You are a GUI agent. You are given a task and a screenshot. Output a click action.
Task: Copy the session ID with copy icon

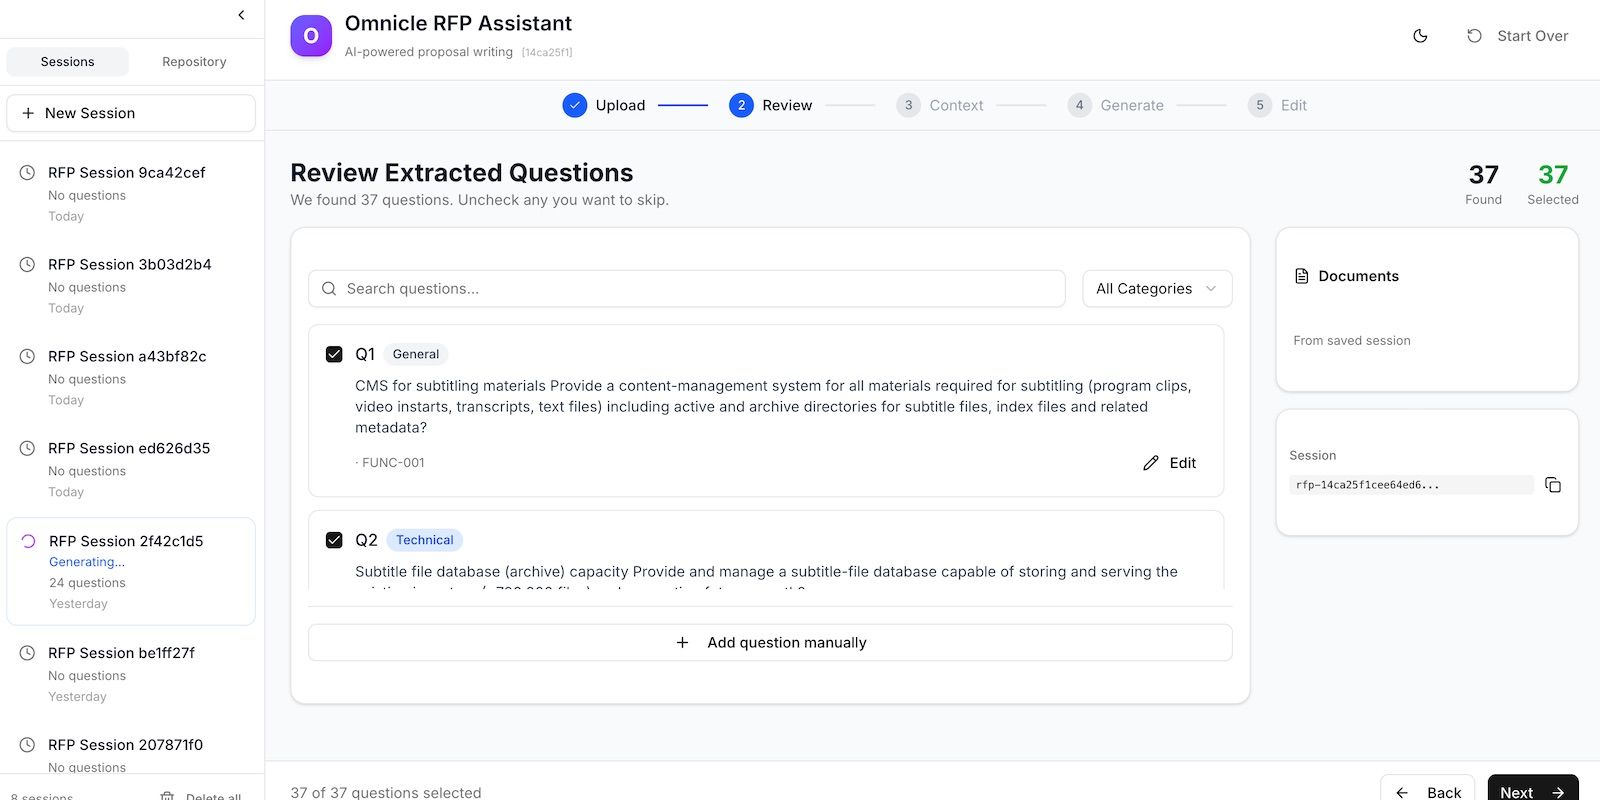click(x=1553, y=485)
